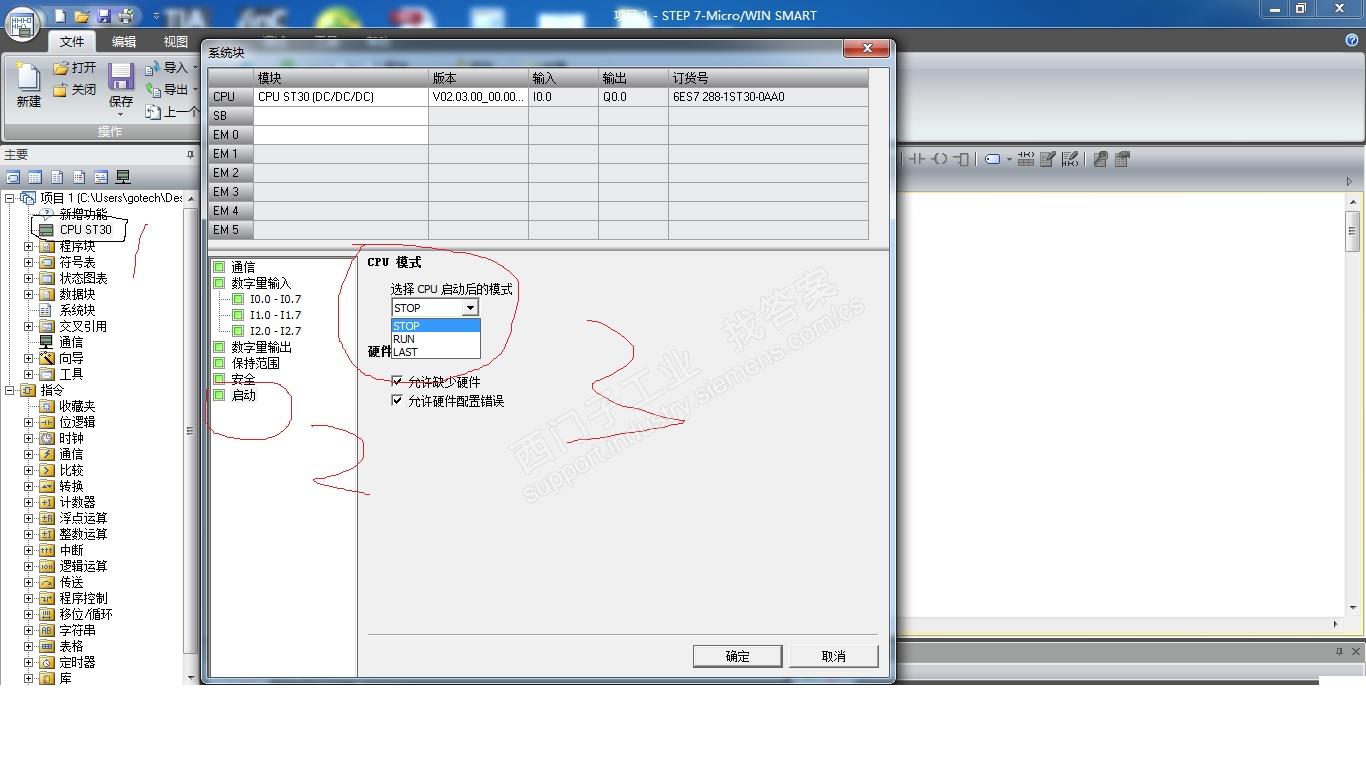The height and width of the screenshot is (768, 1366).
Task: Select 定时器 instruction folder
Action: (77, 662)
